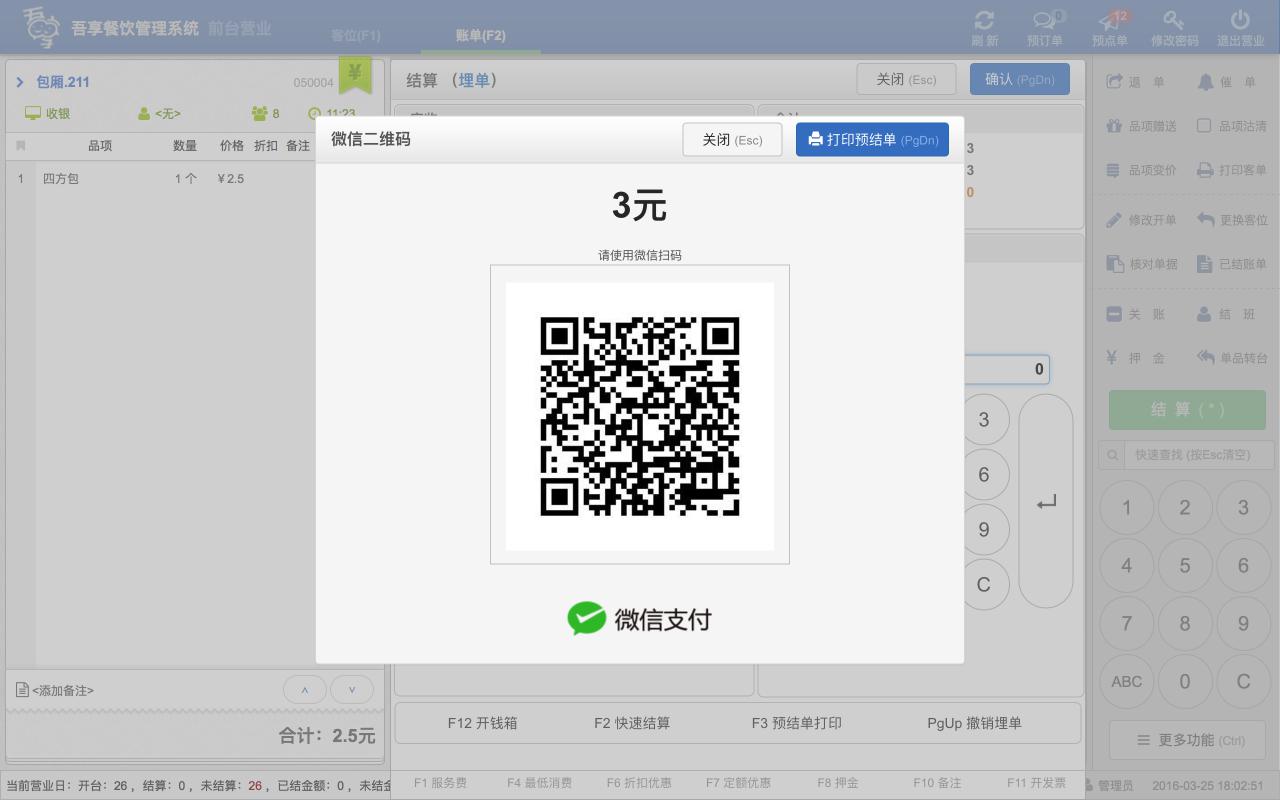Click 结班 shift end button
Image resolution: width=1280 pixels, height=800 pixels.
coord(1225,314)
